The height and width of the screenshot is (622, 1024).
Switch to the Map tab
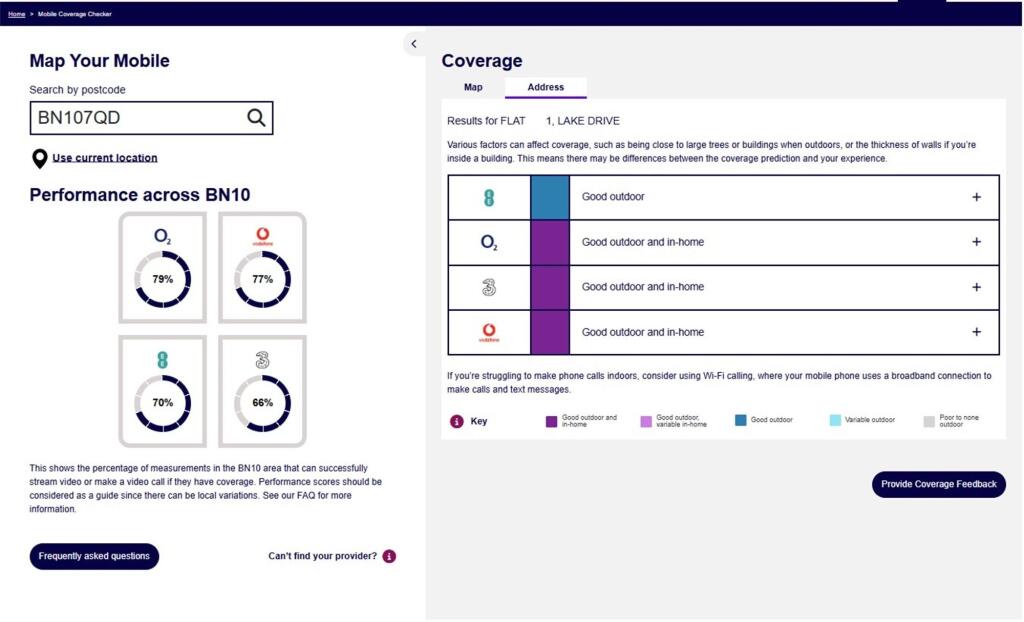pyautogui.click(x=473, y=87)
